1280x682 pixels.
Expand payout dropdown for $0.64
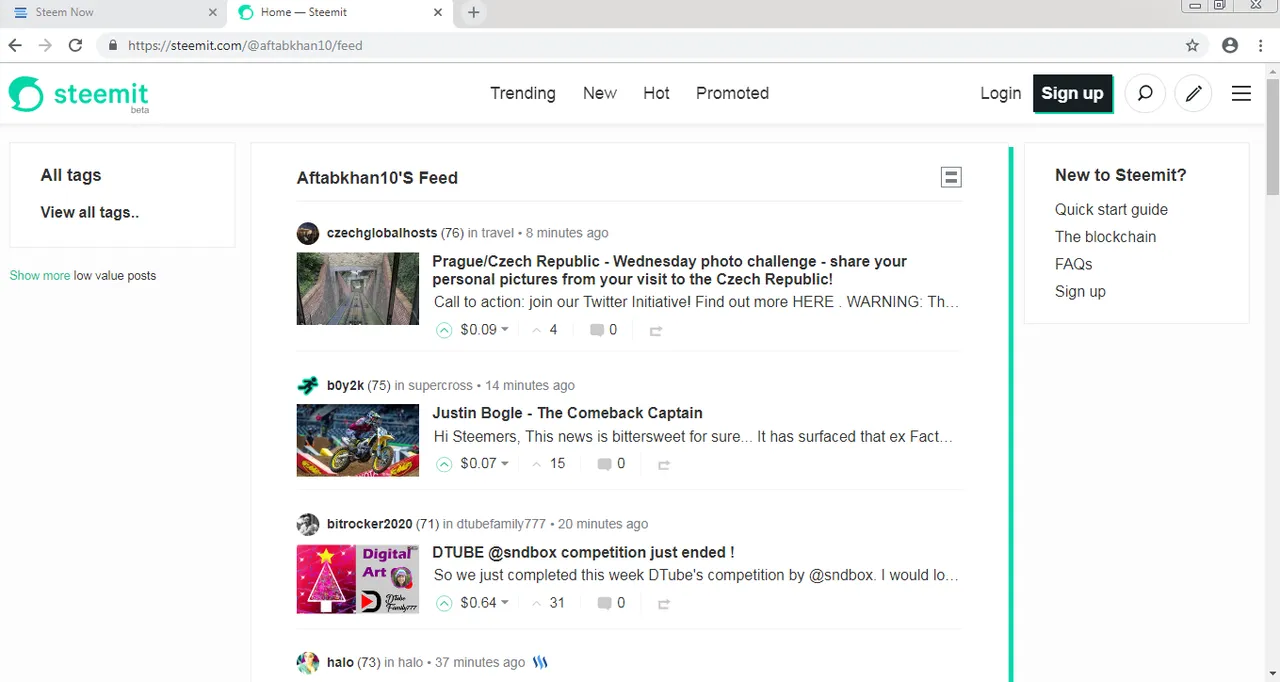(505, 603)
